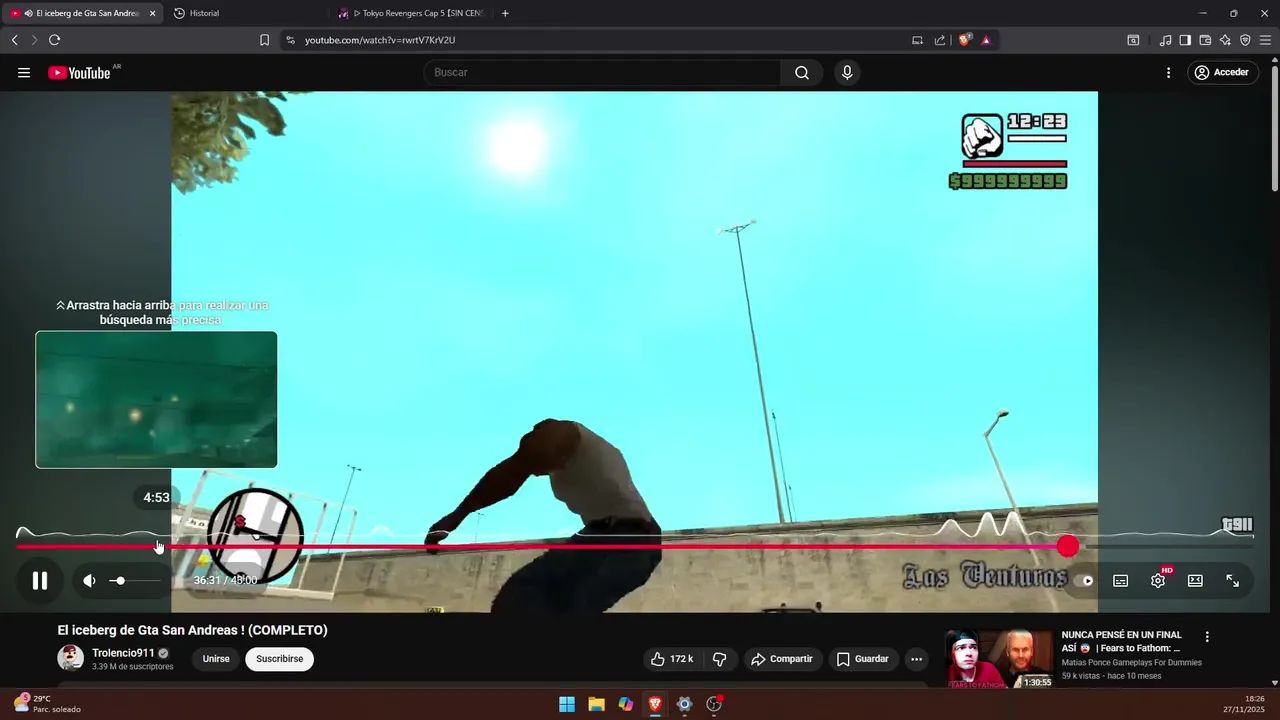Viewport: 1280px width, 720px height.
Task: Start voice search with the microphone icon
Action: pos(847,72)
